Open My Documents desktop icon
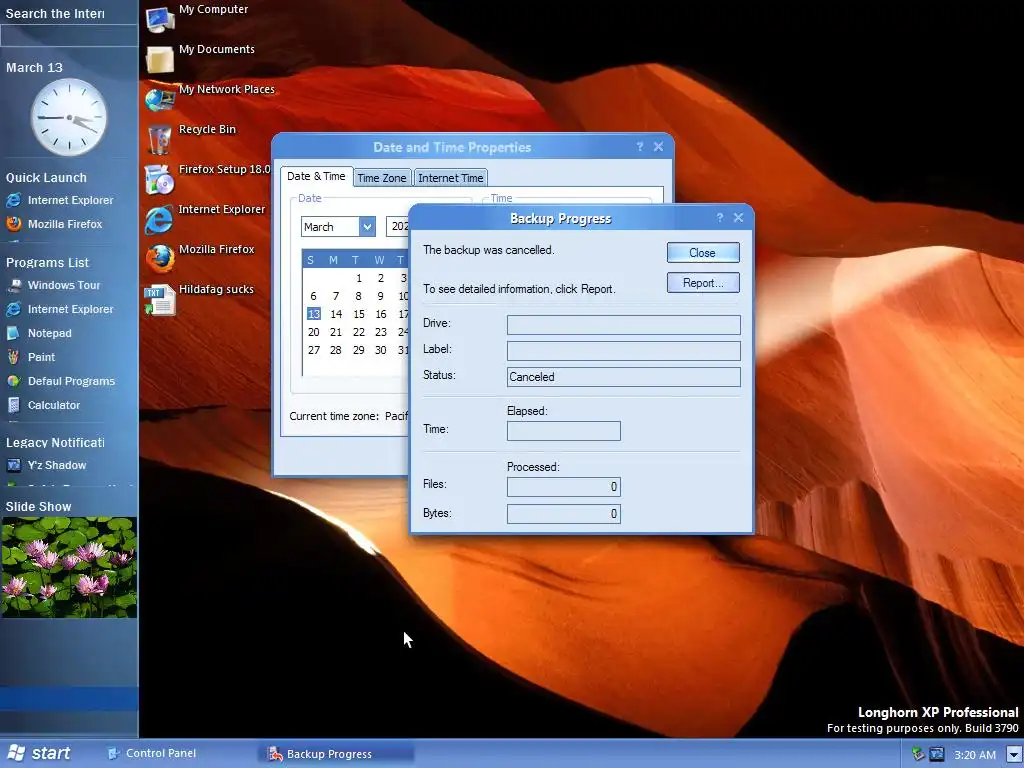1024x768 pixels. coord(161,59)
